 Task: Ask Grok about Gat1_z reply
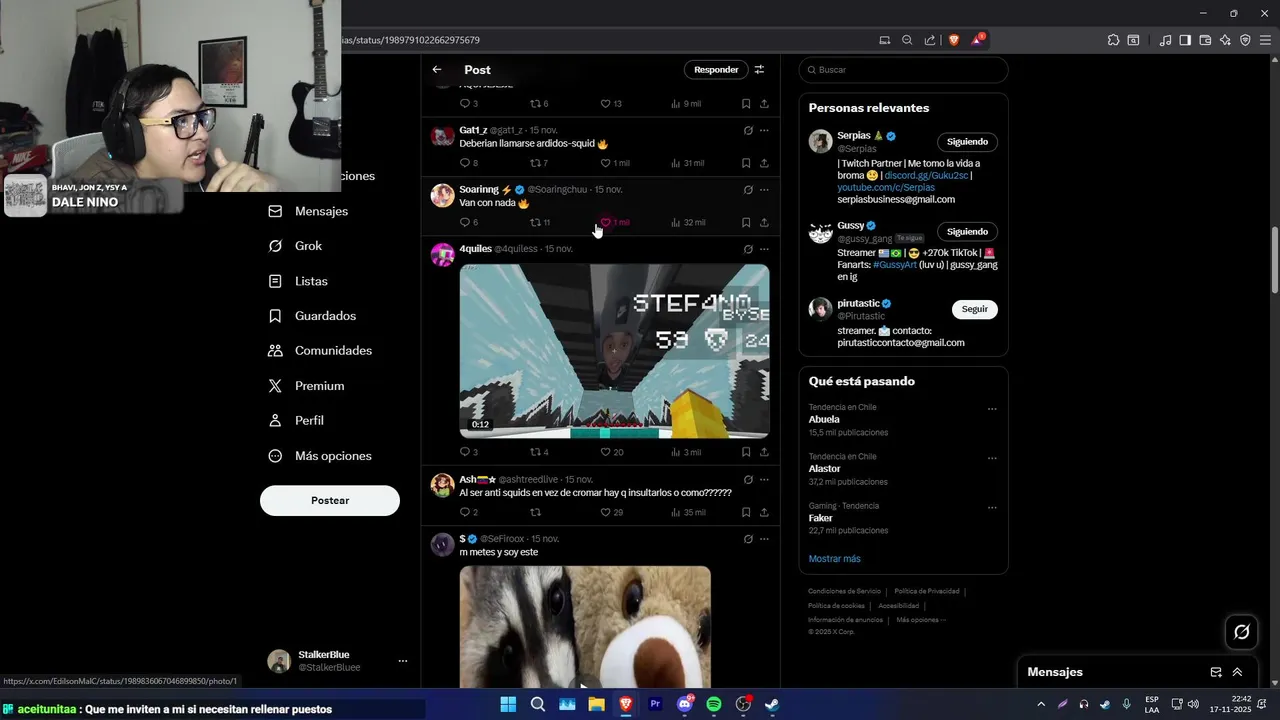[x=748, y=130]
